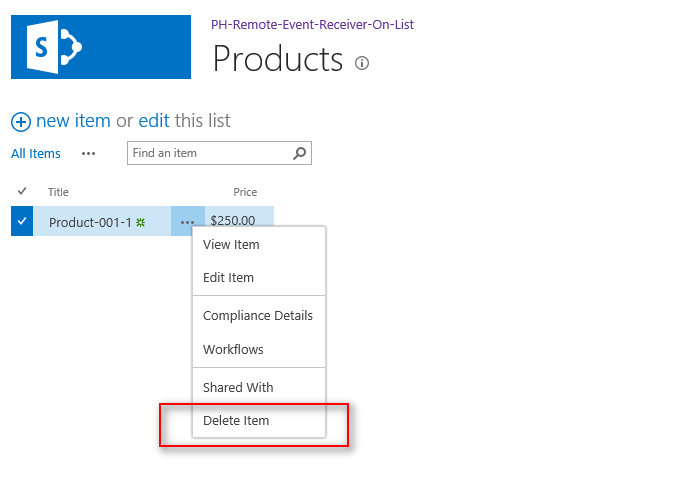Click the info icon beside Products
Screen dimensions: 688x492
pos(362,63)
